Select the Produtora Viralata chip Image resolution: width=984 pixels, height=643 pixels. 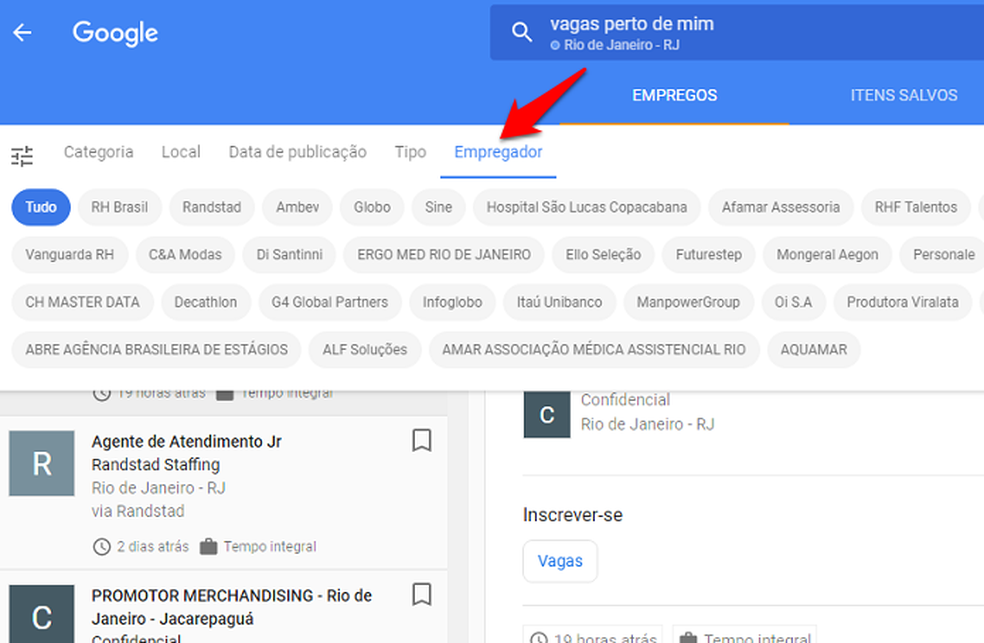[x=902, y=302]
